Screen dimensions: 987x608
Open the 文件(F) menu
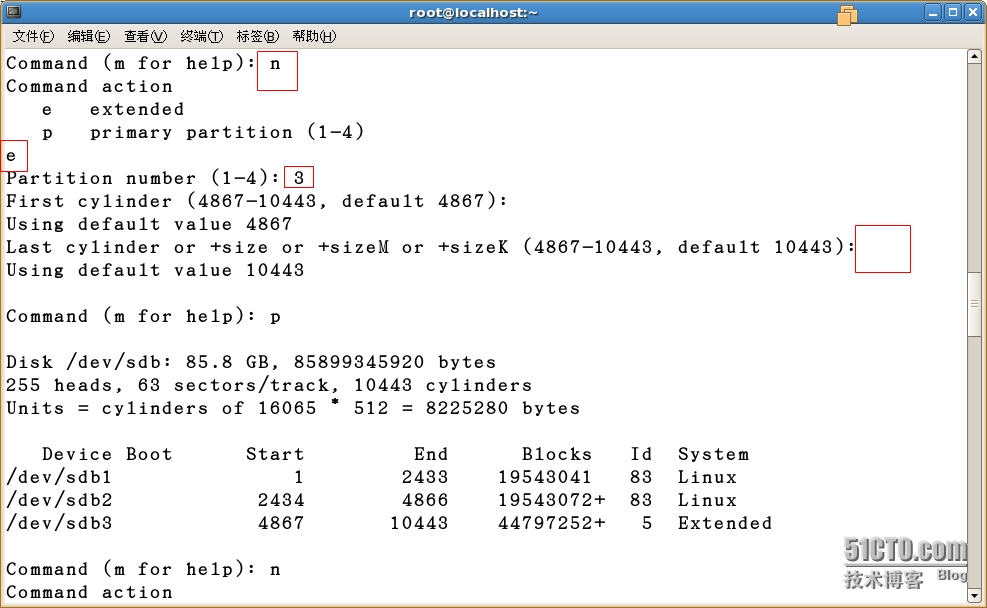point(33,37)
